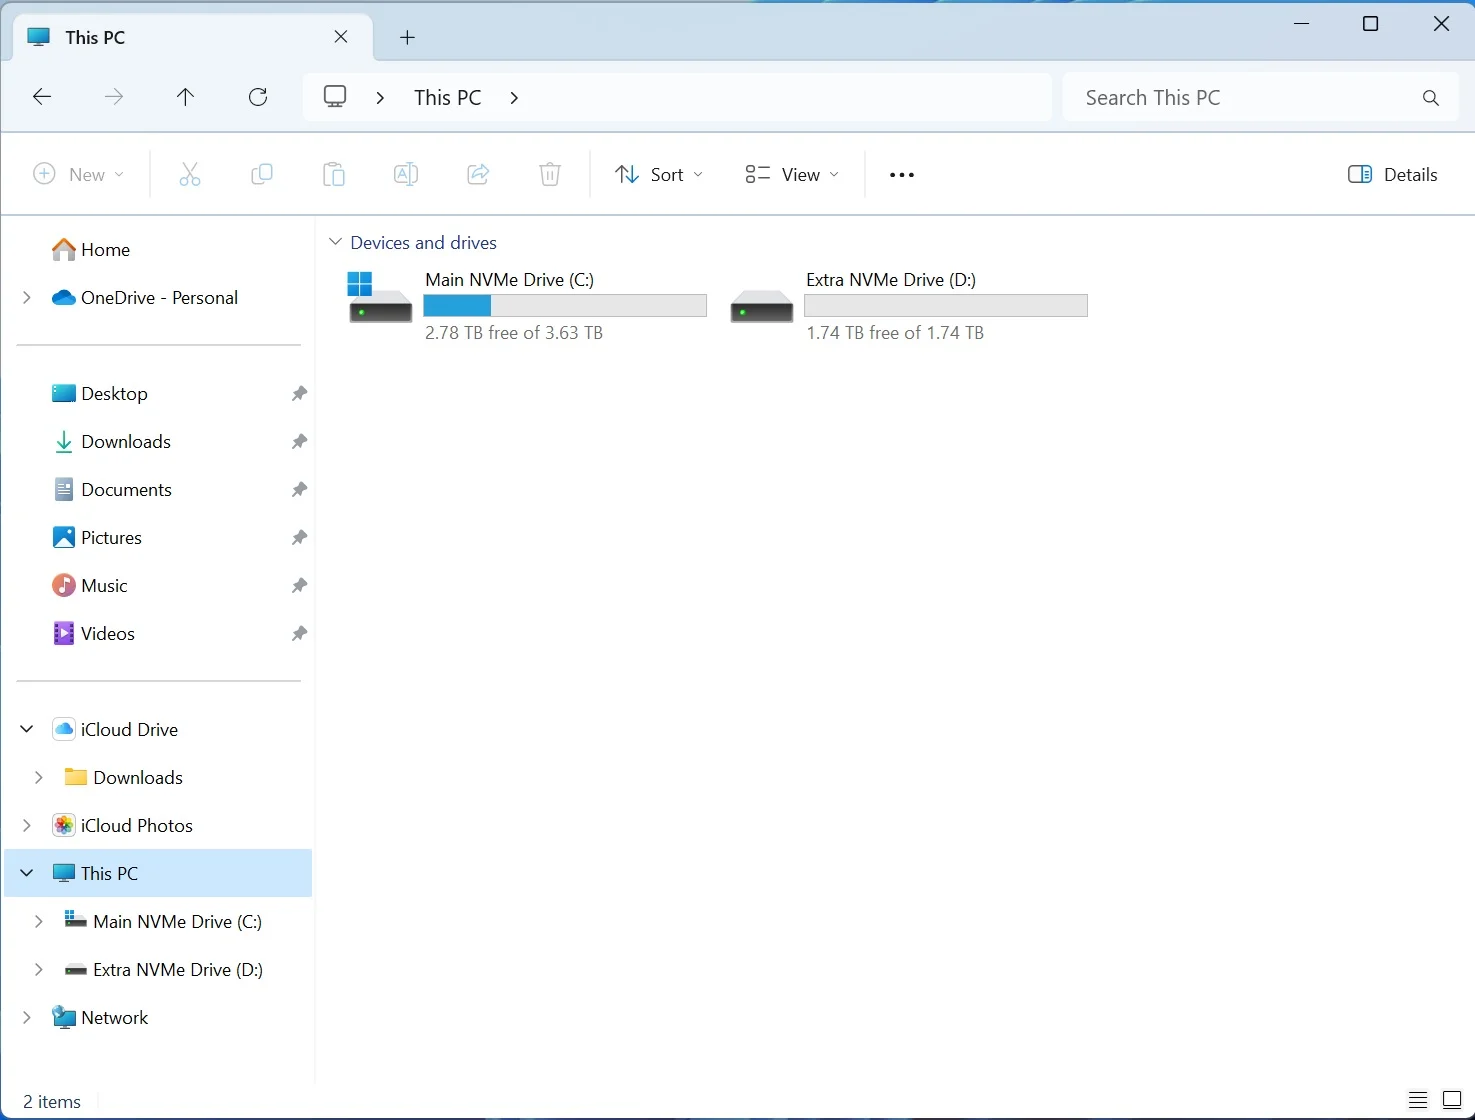The image size is (1475, 1120).
Task: Toggle the Details pane
Action: coord(1393,175)
